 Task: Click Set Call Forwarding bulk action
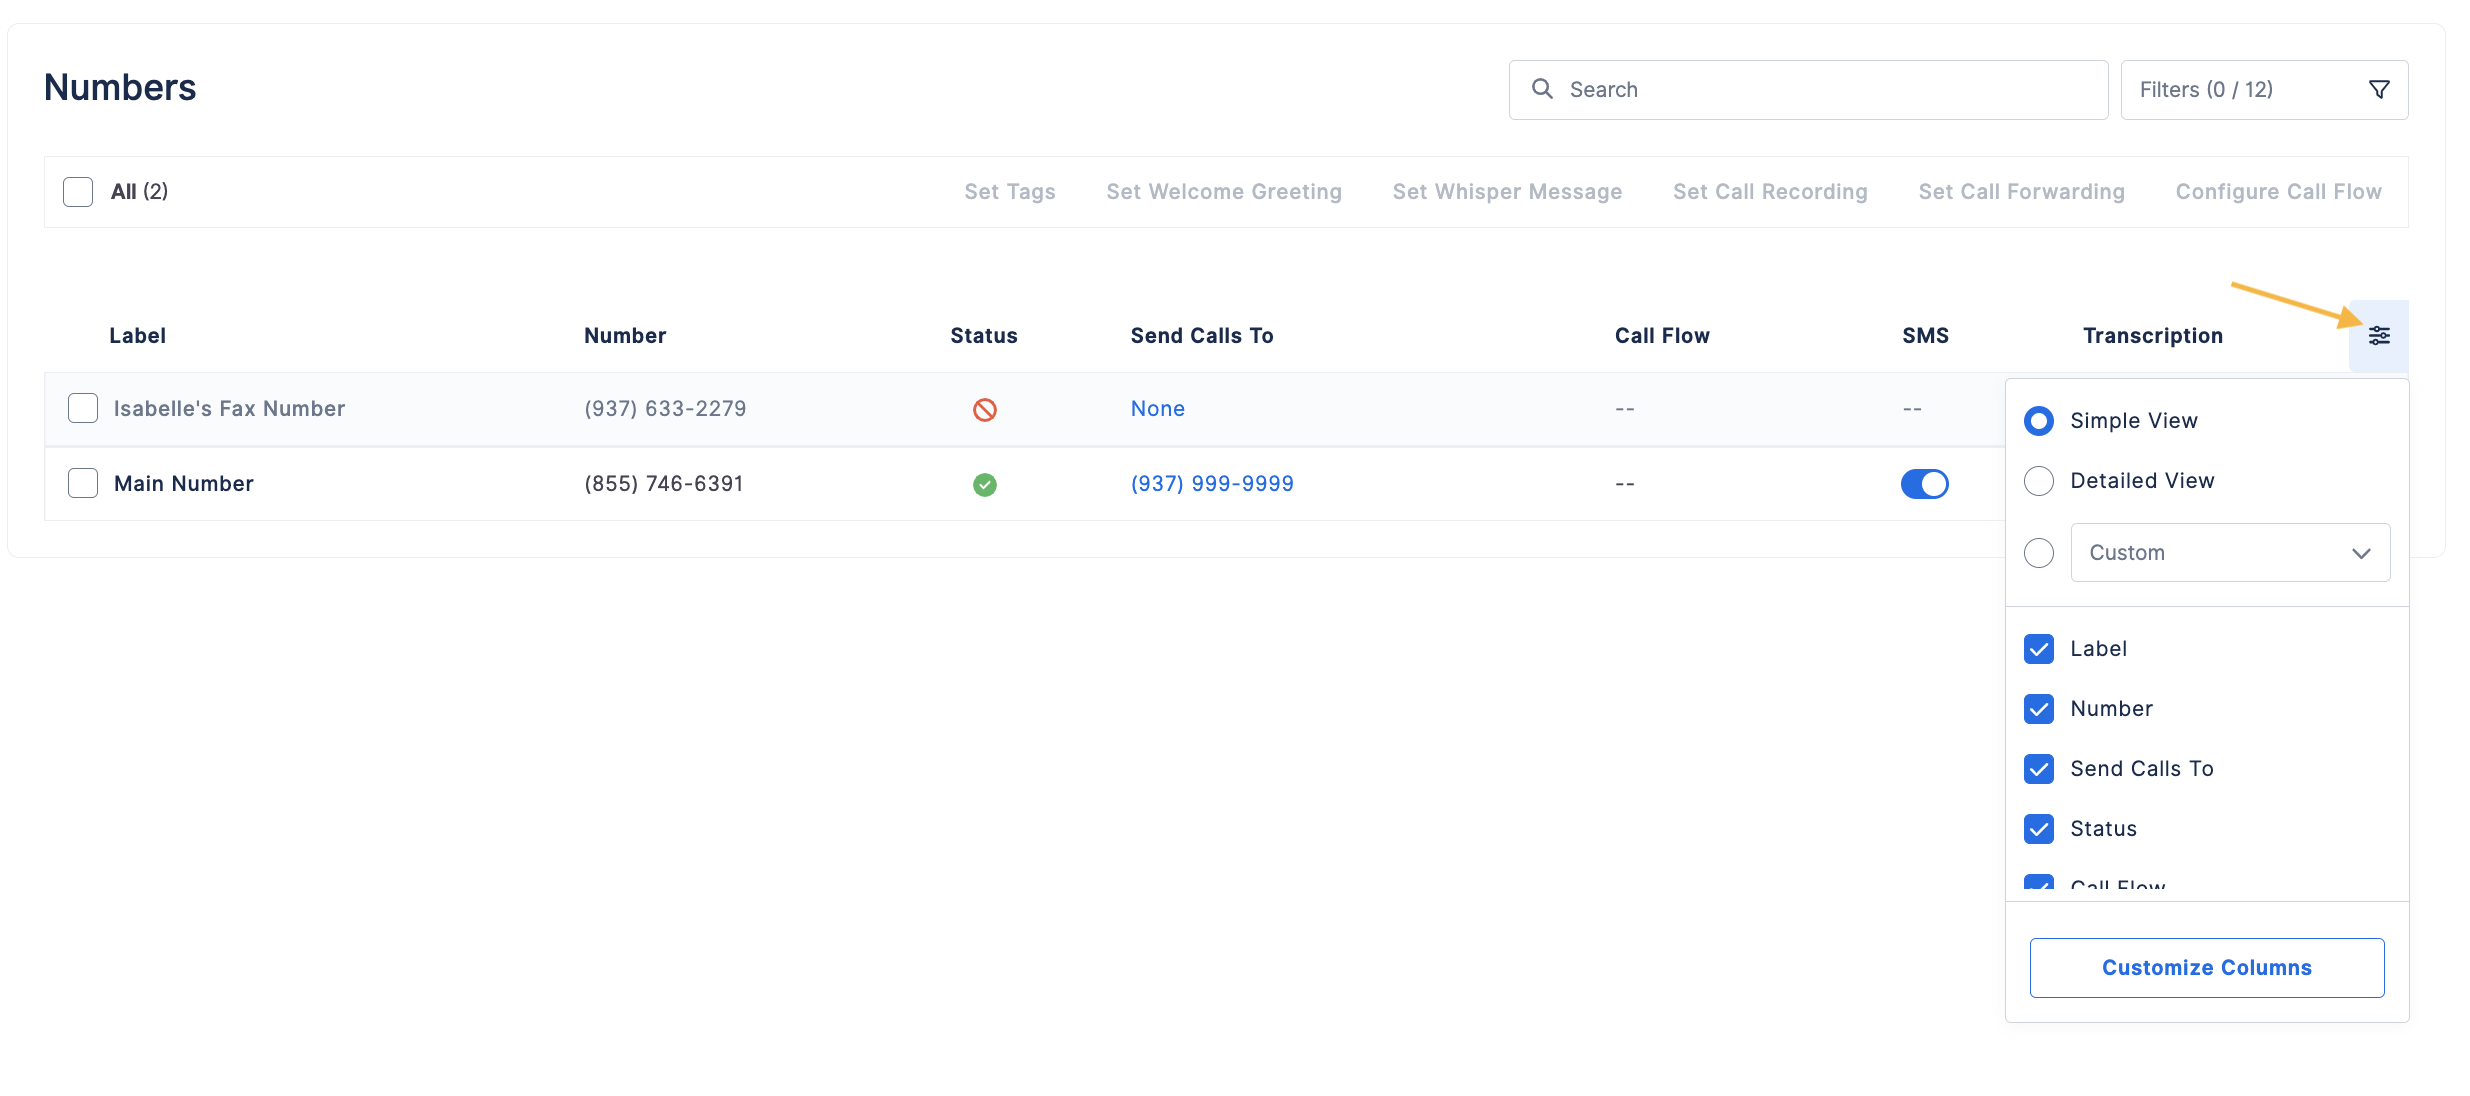click(2021, 192)
